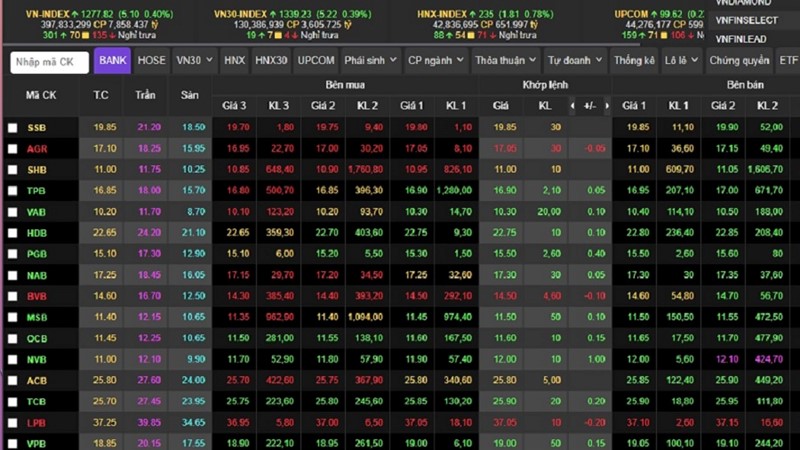Click the MSB stock symbol

pyautogui.click(x=37, y=317)
